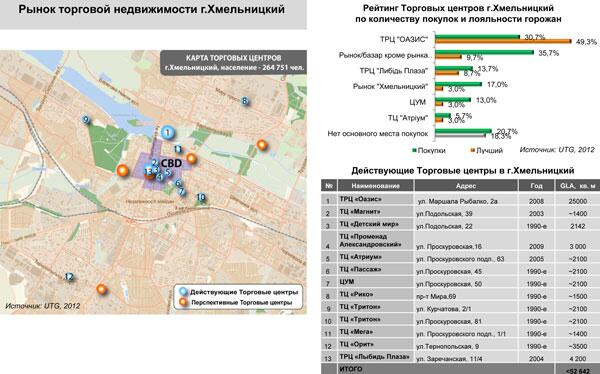
Task: Click the GLA, кв. м column header
Action: point(577,186)
